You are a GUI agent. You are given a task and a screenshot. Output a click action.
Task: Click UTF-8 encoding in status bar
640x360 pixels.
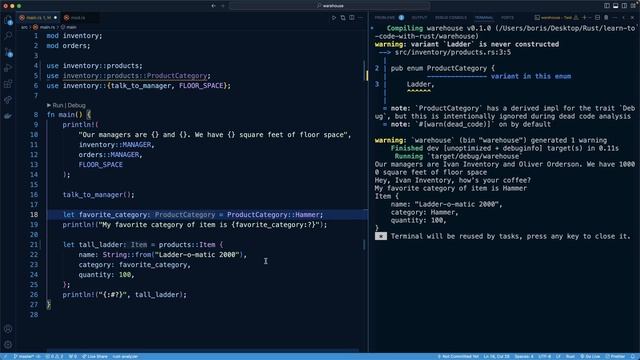544,356
